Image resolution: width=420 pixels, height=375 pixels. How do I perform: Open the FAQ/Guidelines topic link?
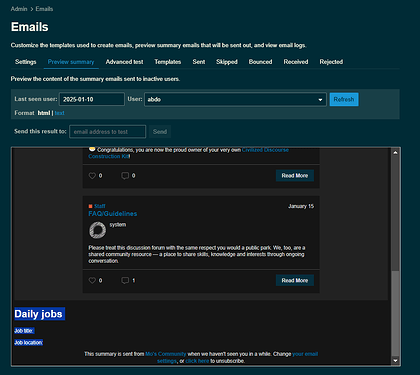(113, 214)
